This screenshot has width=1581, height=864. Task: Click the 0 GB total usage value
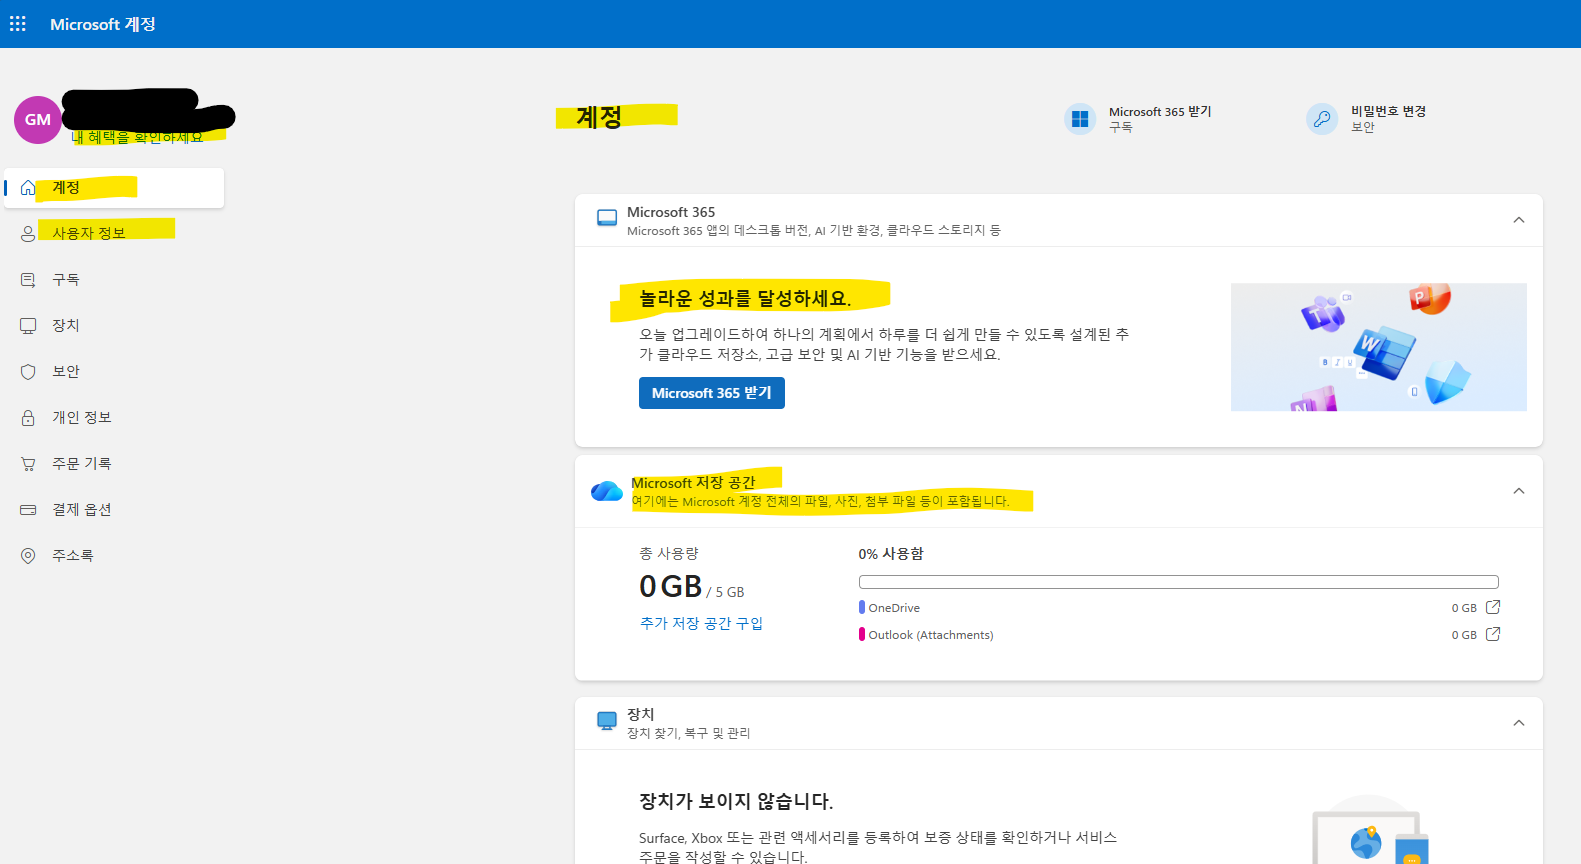tap(671, 586)
